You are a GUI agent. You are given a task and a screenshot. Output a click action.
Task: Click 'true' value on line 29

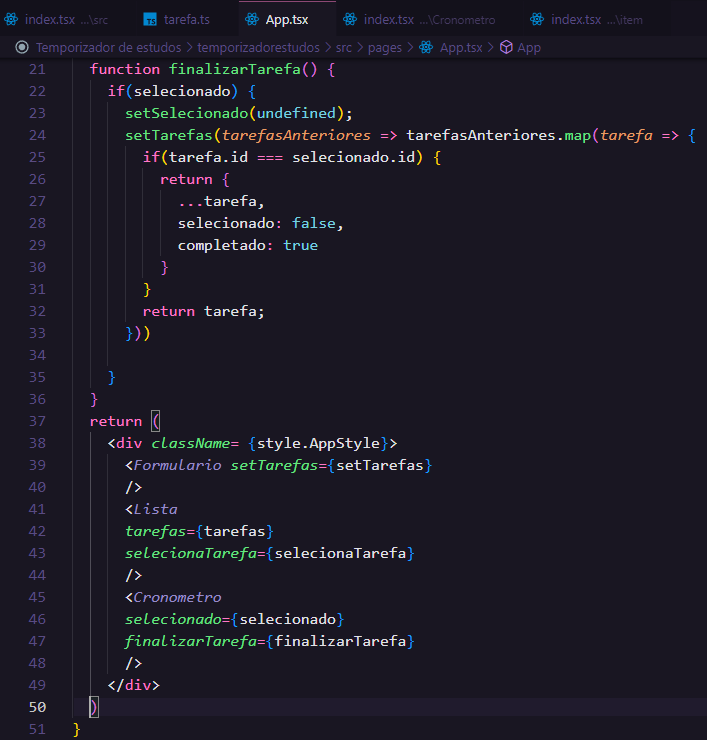coord(300,245)
